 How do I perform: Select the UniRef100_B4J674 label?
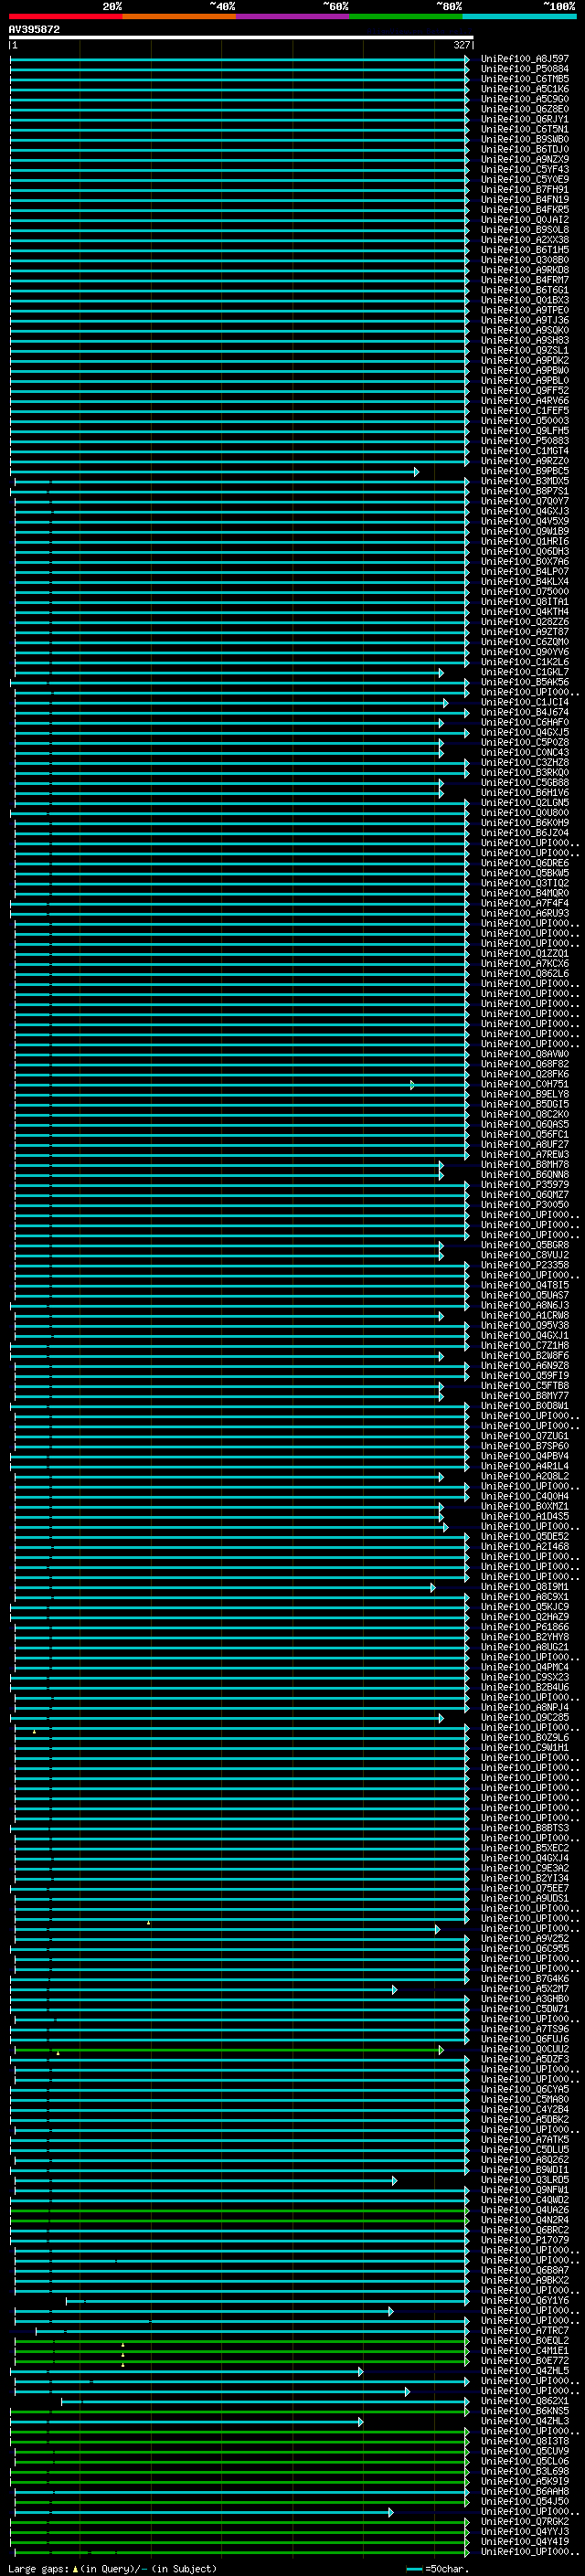click(525, 713)
